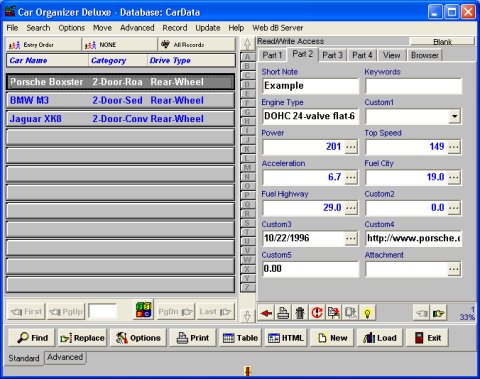The height and width of the screenshot is (379, 480).
Task: Click the ellipsis button beside Acceleration
Action: (351, 177)
